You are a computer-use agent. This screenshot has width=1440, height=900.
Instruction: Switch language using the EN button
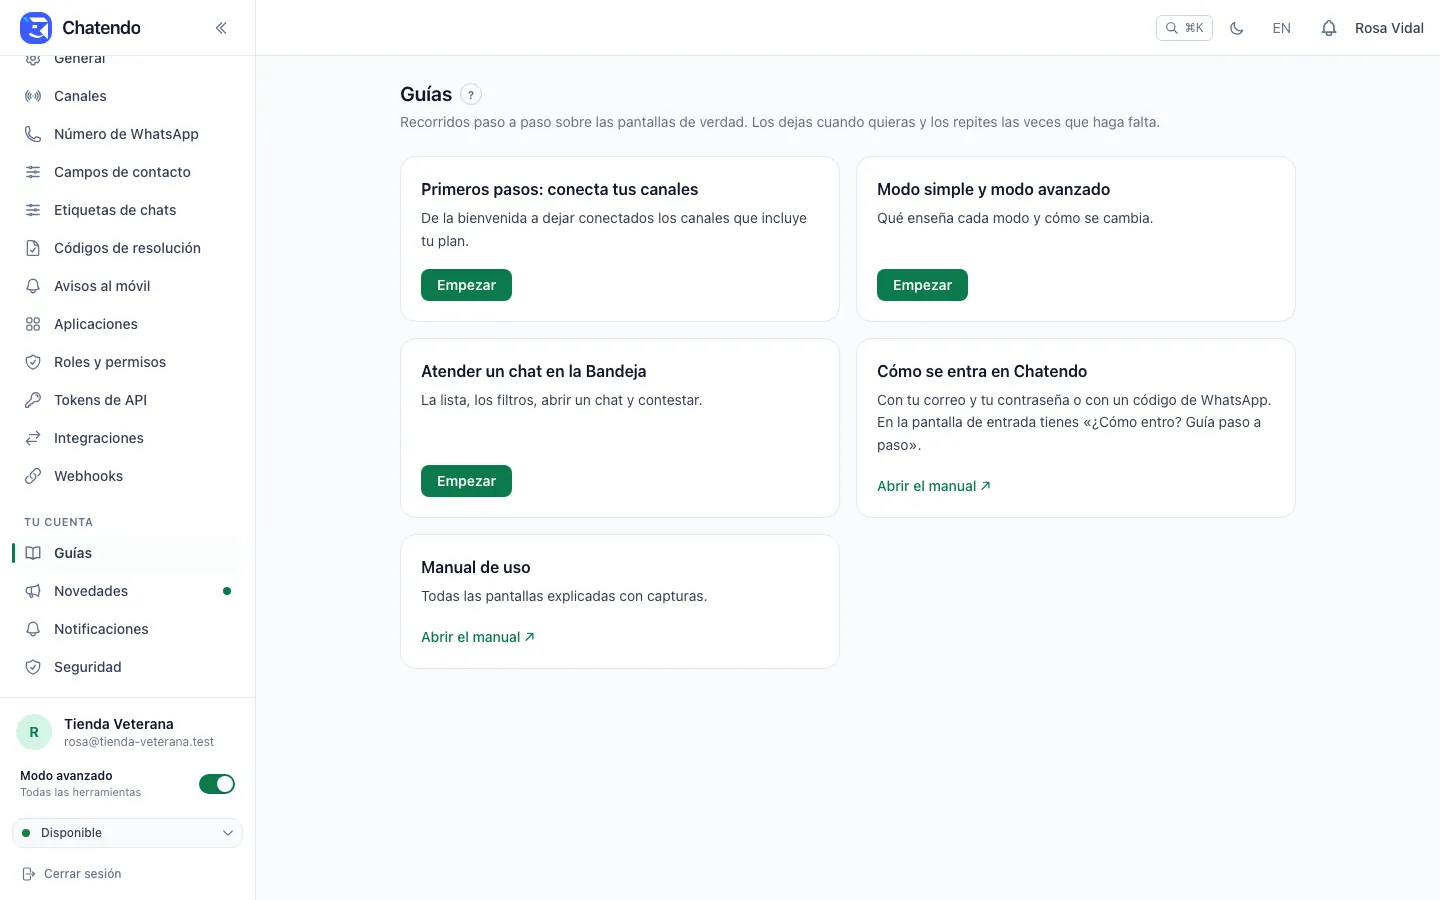[1282, 28]
